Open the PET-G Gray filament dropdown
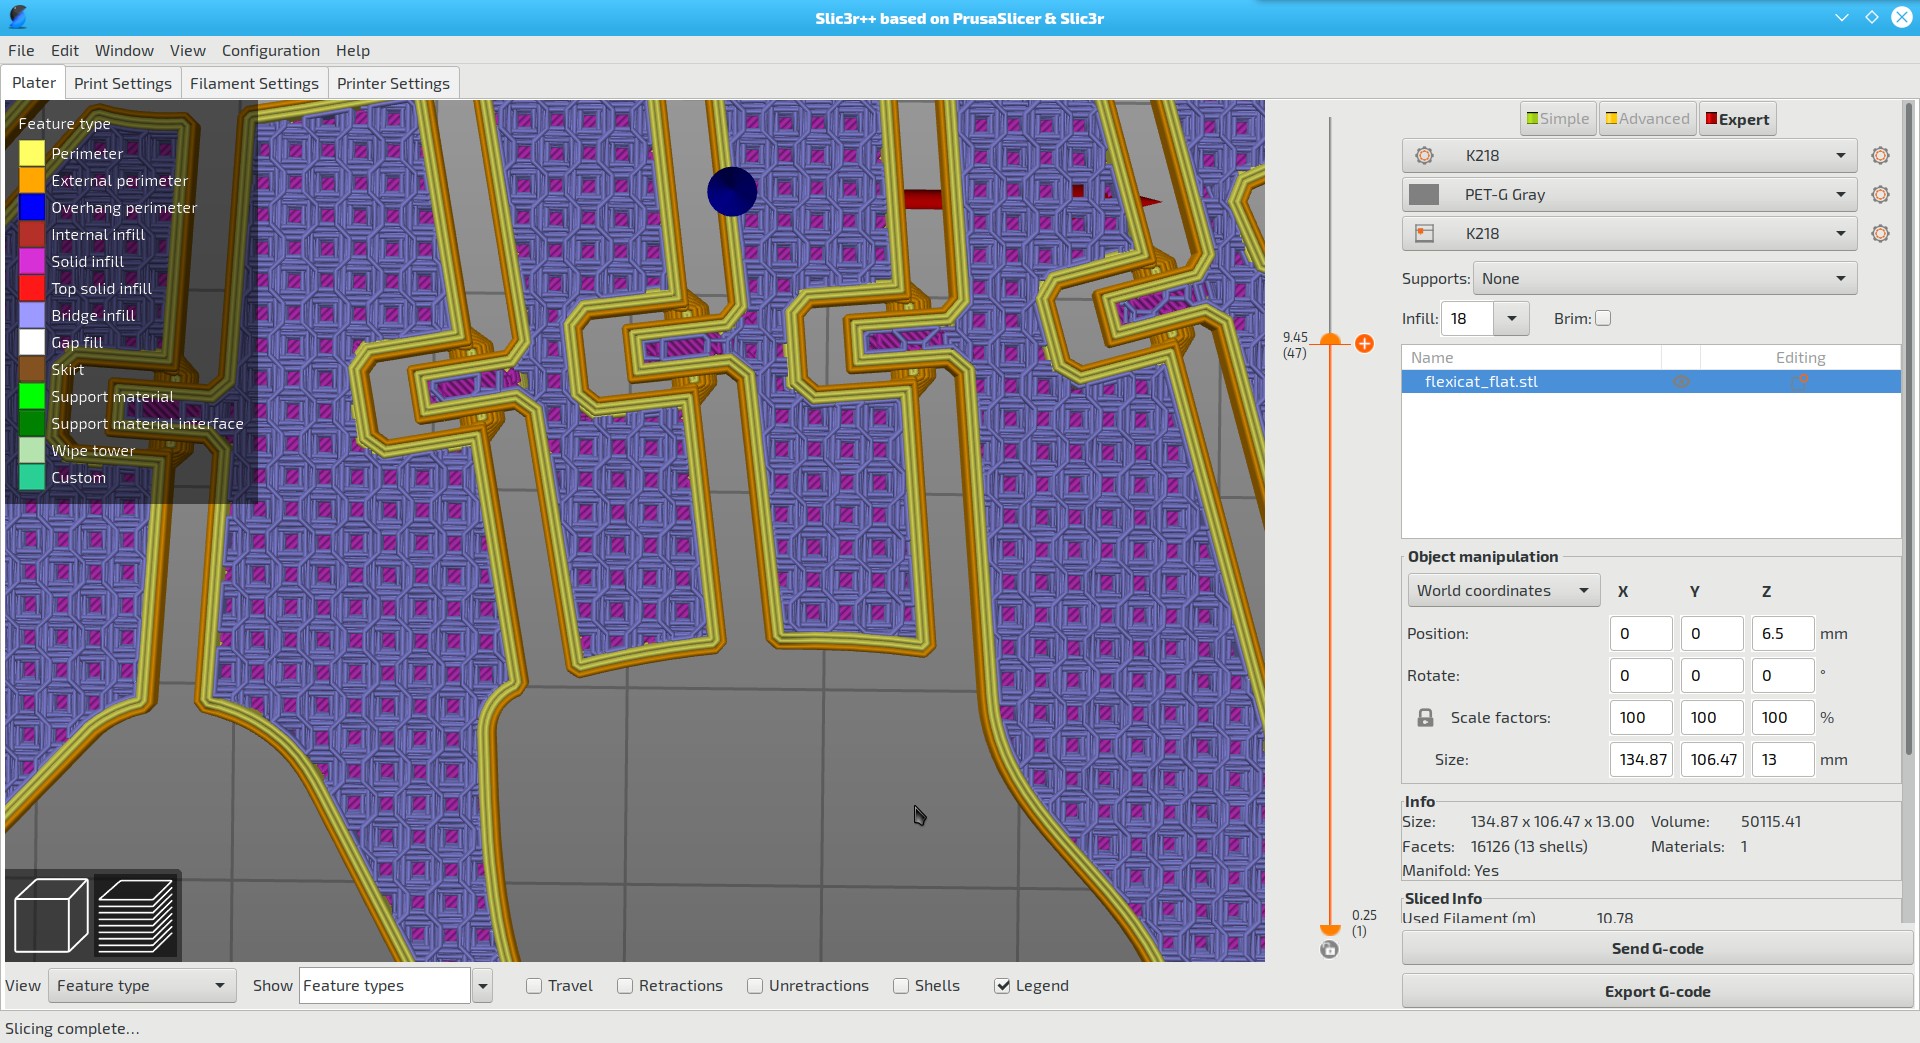 click(x=1630, y=195)
